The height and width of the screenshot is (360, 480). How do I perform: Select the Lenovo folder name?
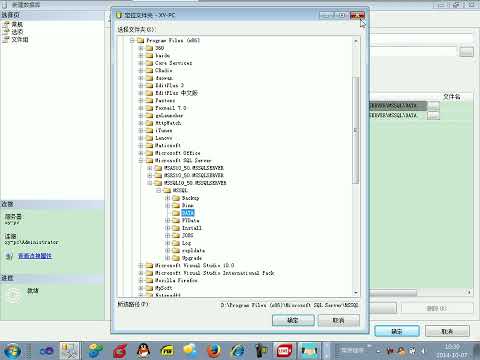pyautogui.click(x=164, y=138)
